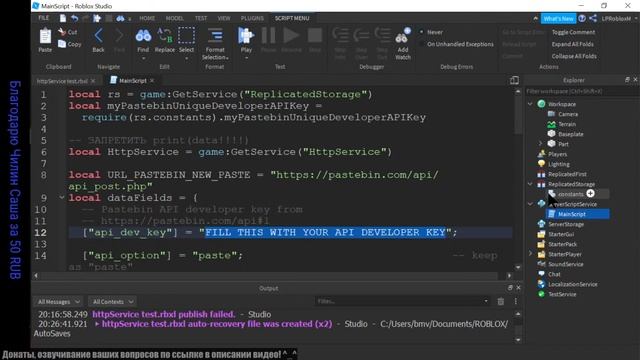The image size is (640, 360).
Task: Switch to the TEST ribbon tab
Action: (x=201, y=18)
